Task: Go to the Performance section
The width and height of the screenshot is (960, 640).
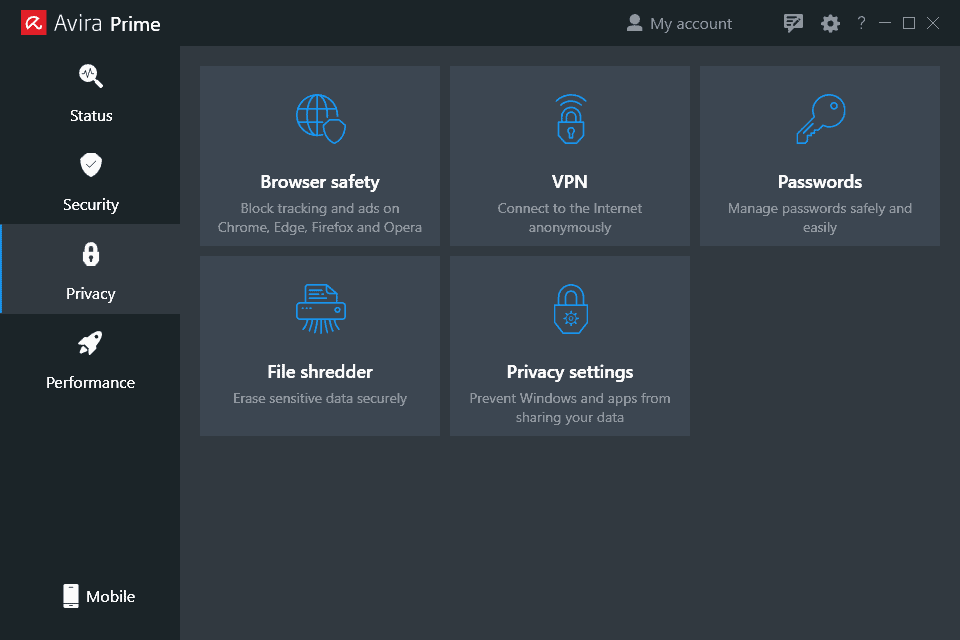Action: pyautogui.click(x=91, y=358)
